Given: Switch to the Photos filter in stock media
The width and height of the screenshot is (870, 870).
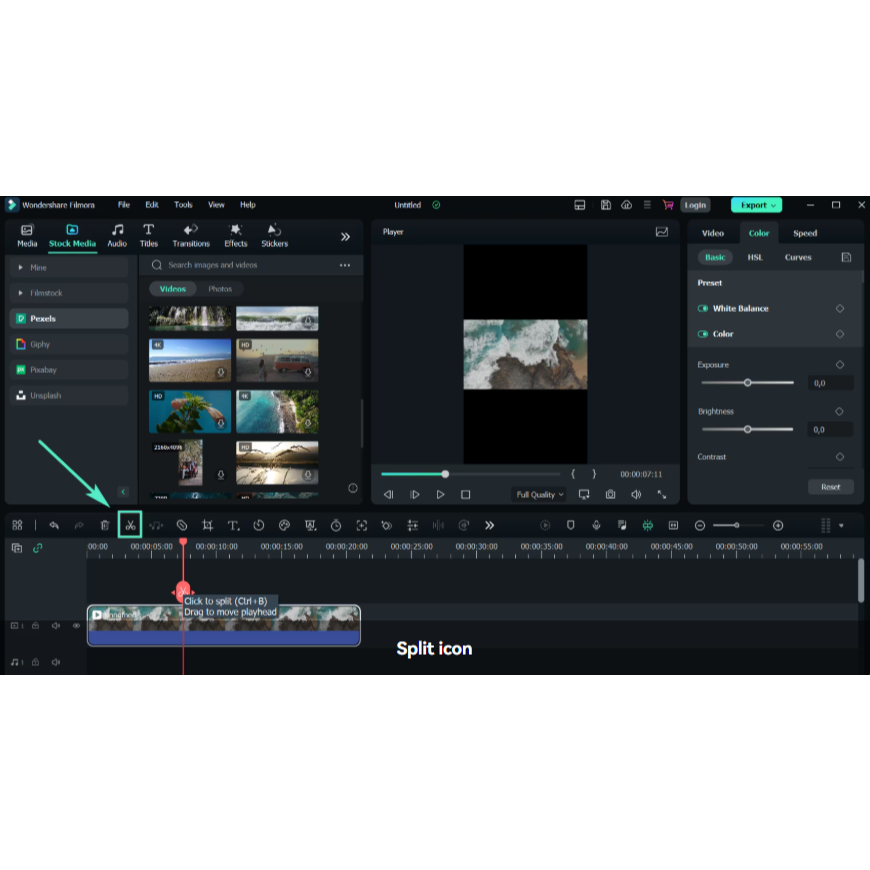Looking at the screenshot, I should (x=220, y=288).
